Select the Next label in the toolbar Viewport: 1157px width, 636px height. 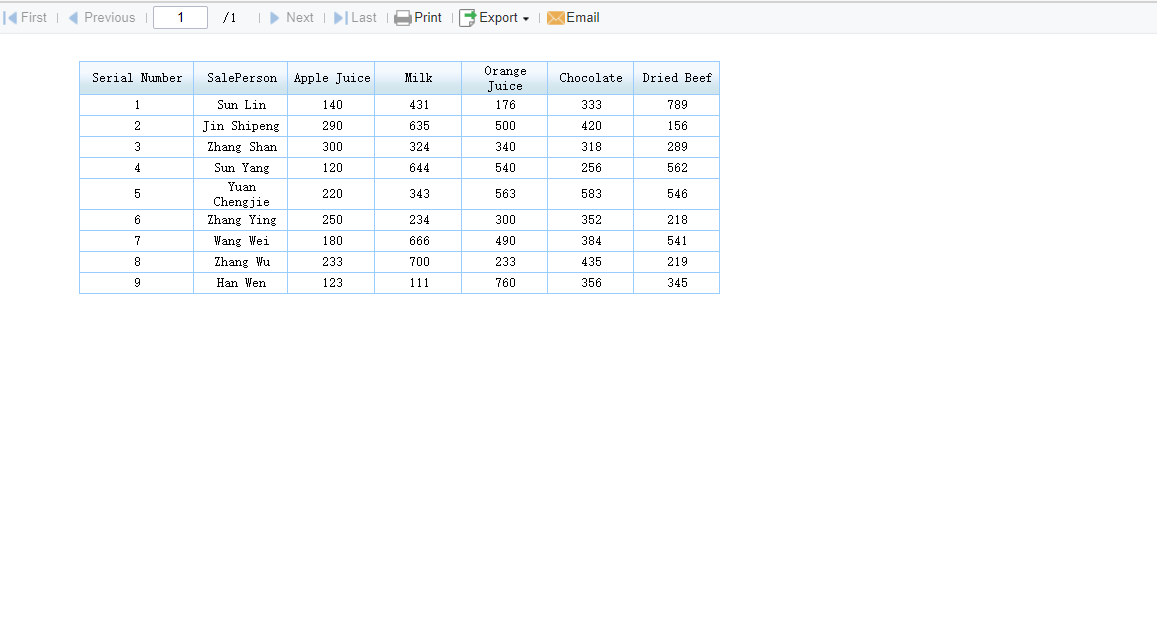[299, 17]
